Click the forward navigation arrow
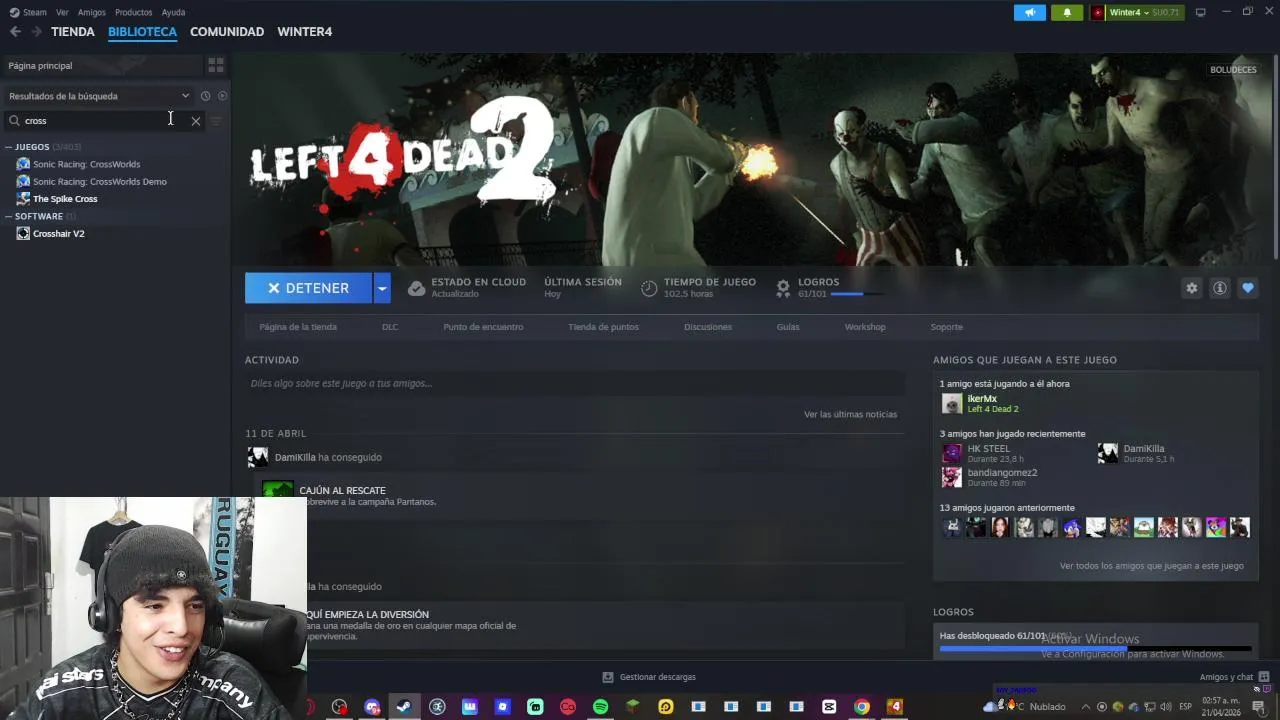 pyautogui.click(x=36, y=32)
